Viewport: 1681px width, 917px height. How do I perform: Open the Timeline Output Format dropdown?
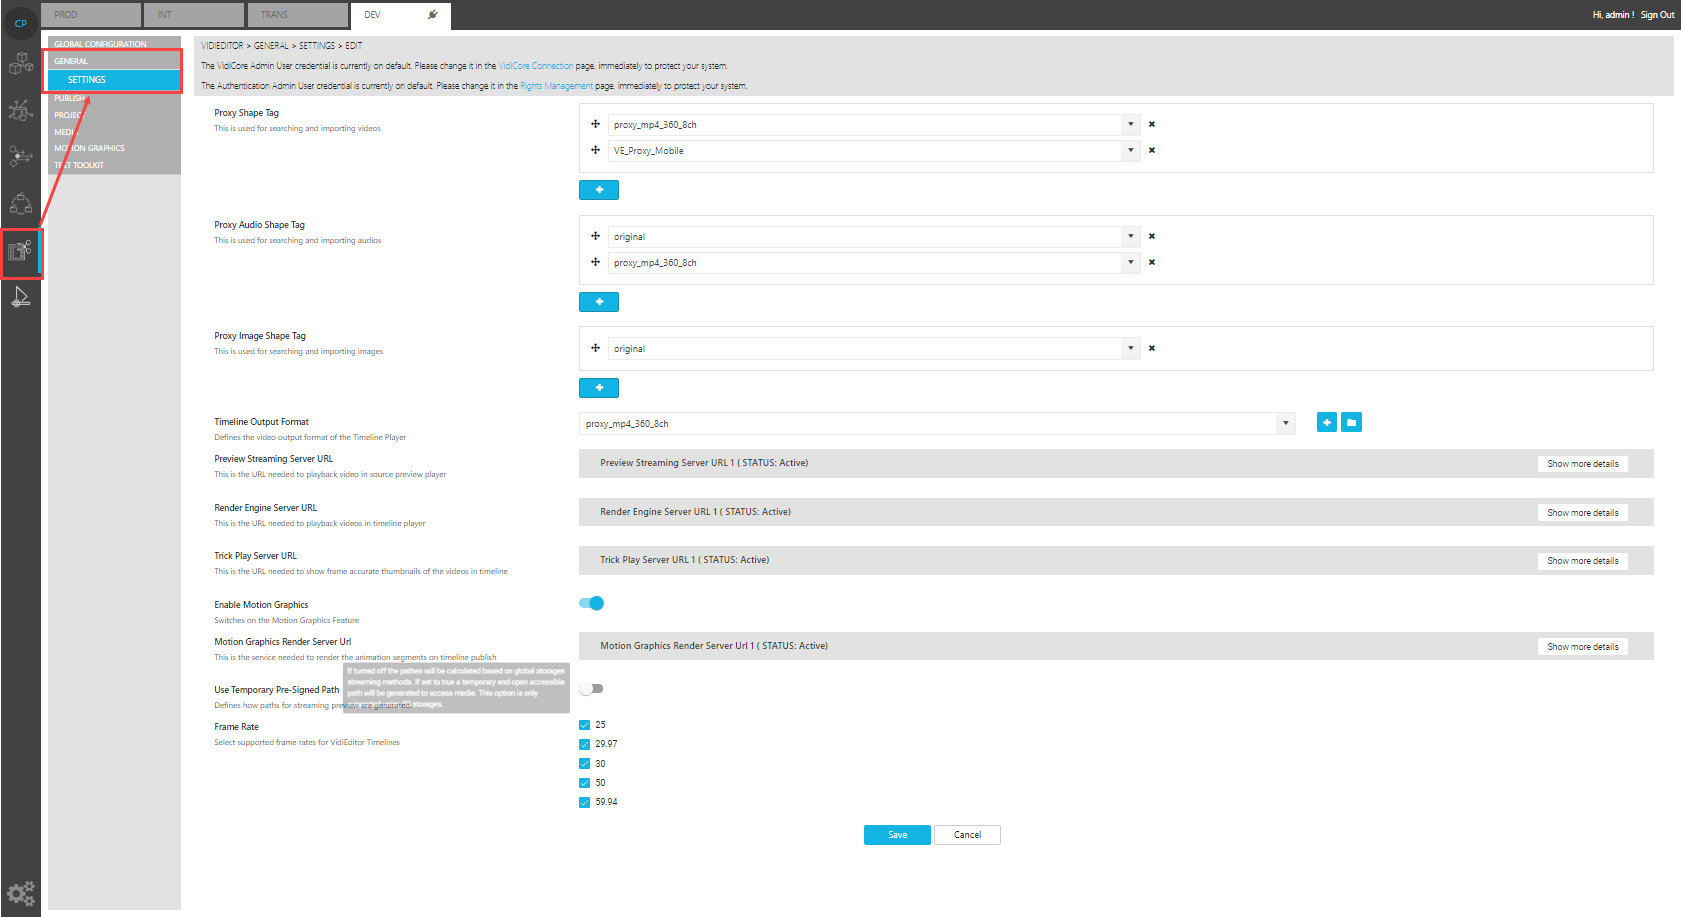(1285, 424)
